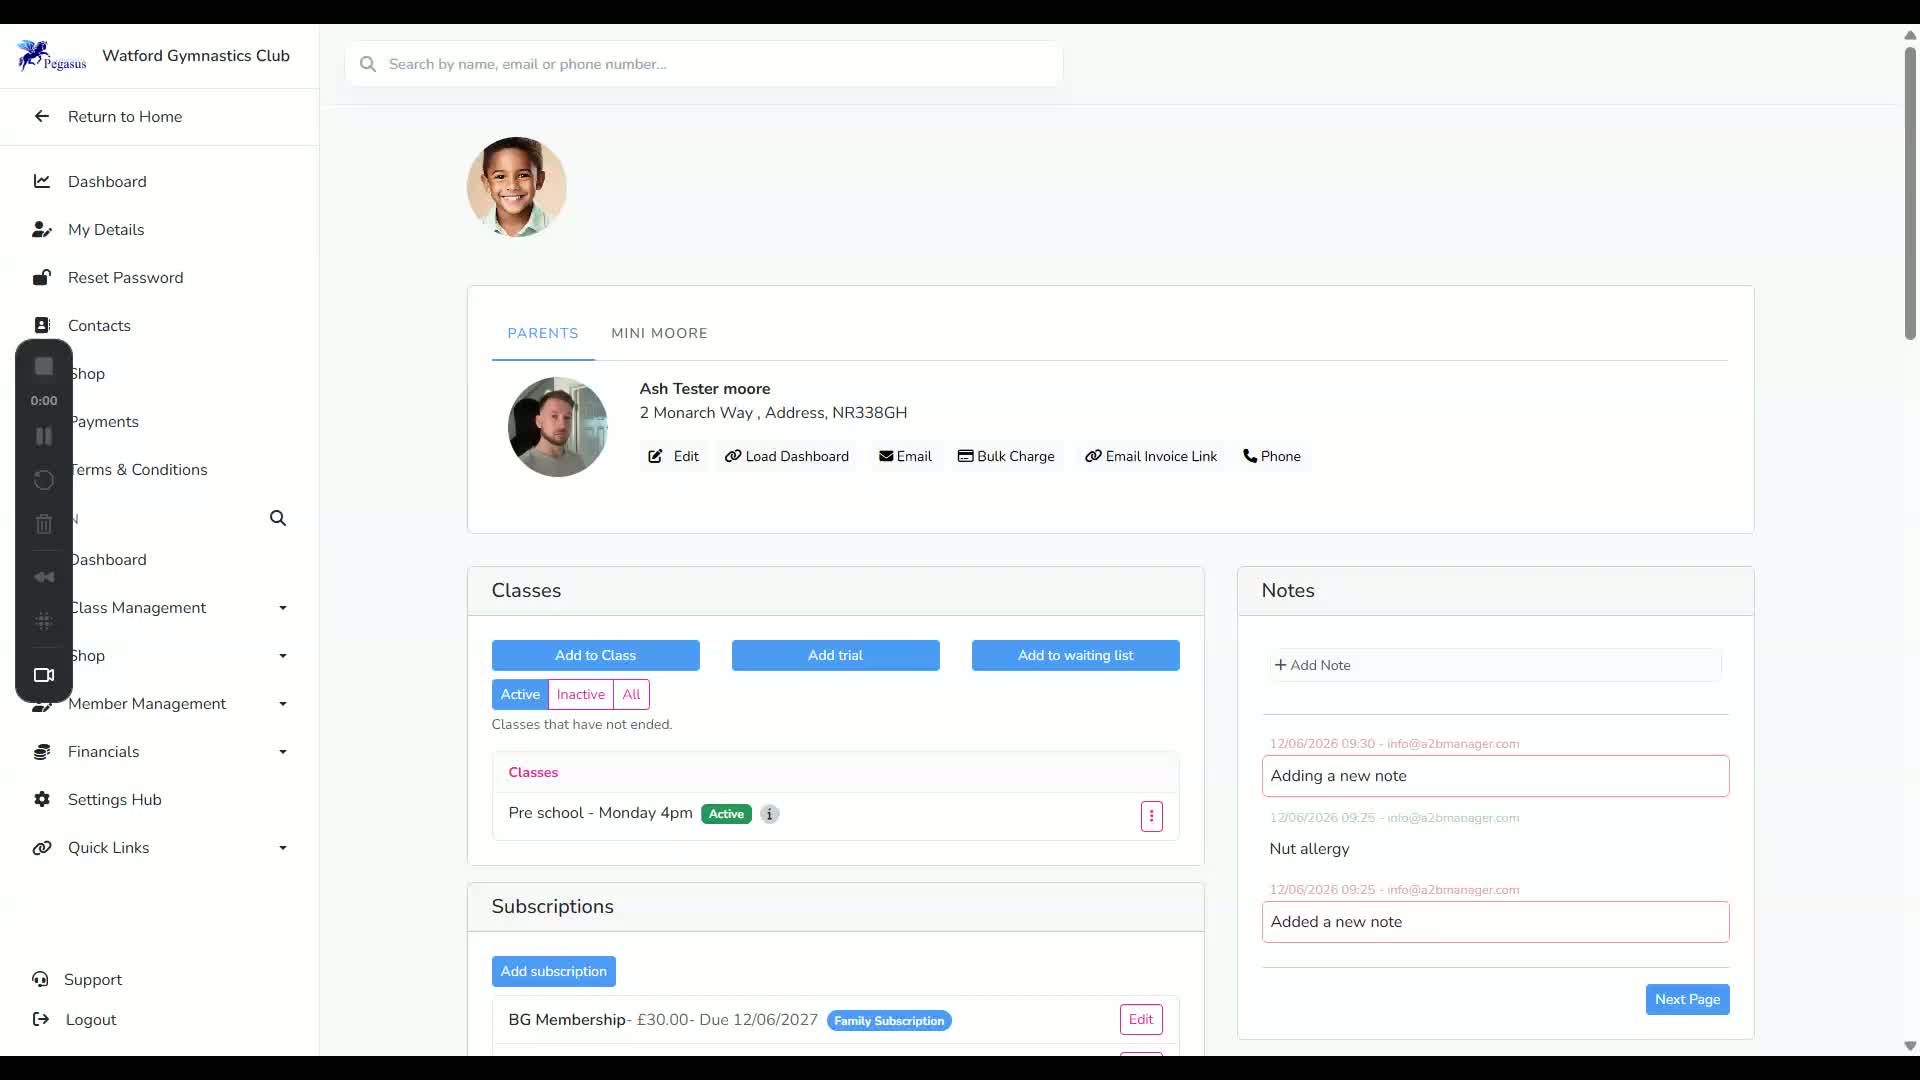This screenshot has width=1920, height=1080.
Task: Click the recorder dotted grid icon
Action: click(44, 621)
